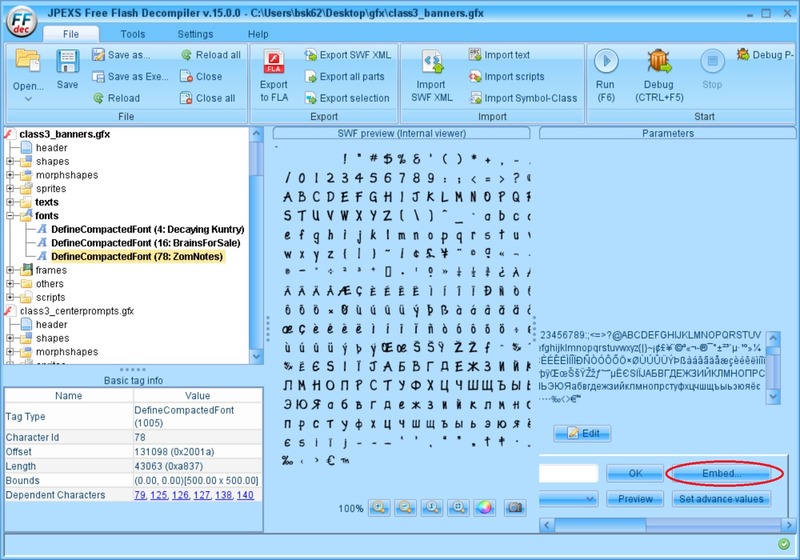The height and width of the screenshot is (560, 800).
Task: Click the Edit button
Action: (582, 434)
